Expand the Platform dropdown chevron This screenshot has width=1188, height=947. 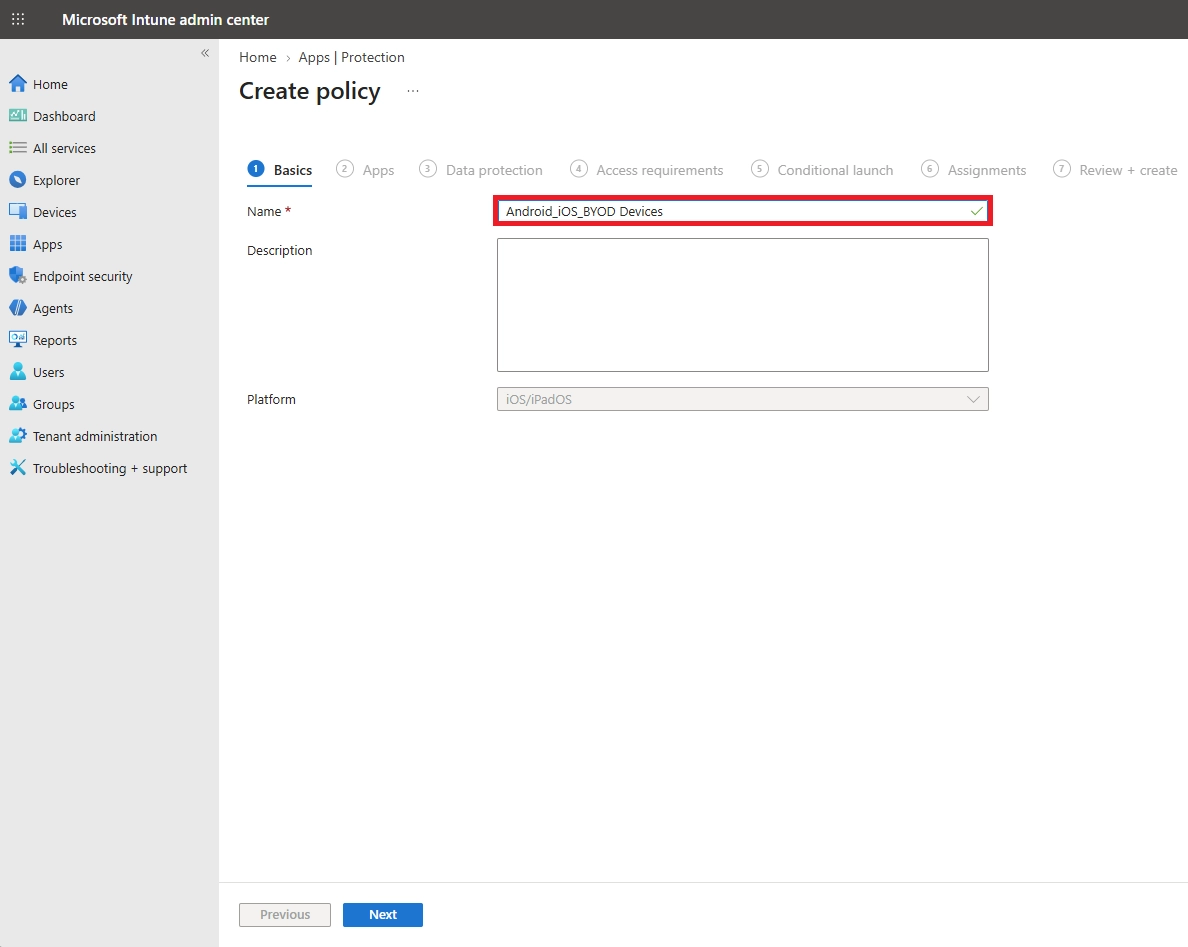pos(974,399)
